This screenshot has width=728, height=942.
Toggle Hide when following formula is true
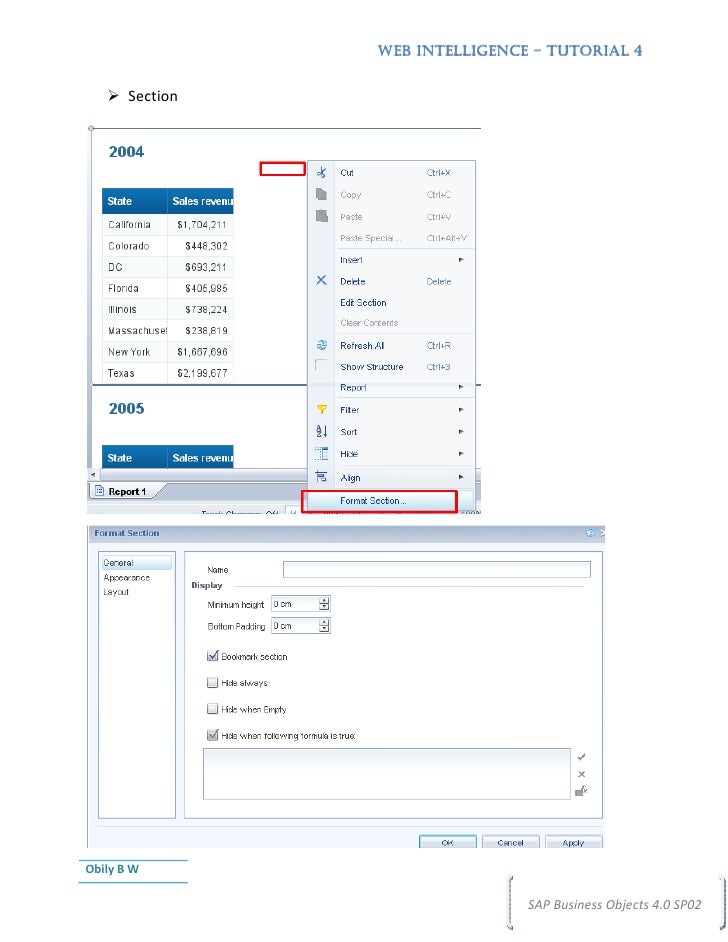click(x=212, y=735)
